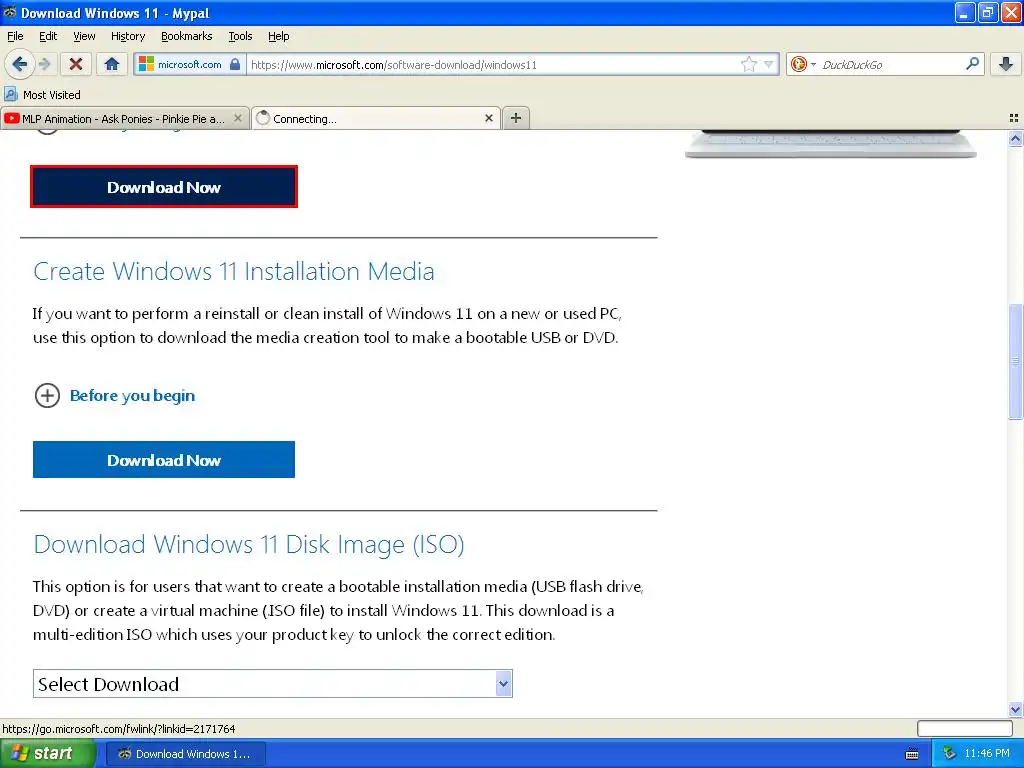Viewport: 1024px width, 768px height.
Task: Stop loading the page
Action: [76, 64]
